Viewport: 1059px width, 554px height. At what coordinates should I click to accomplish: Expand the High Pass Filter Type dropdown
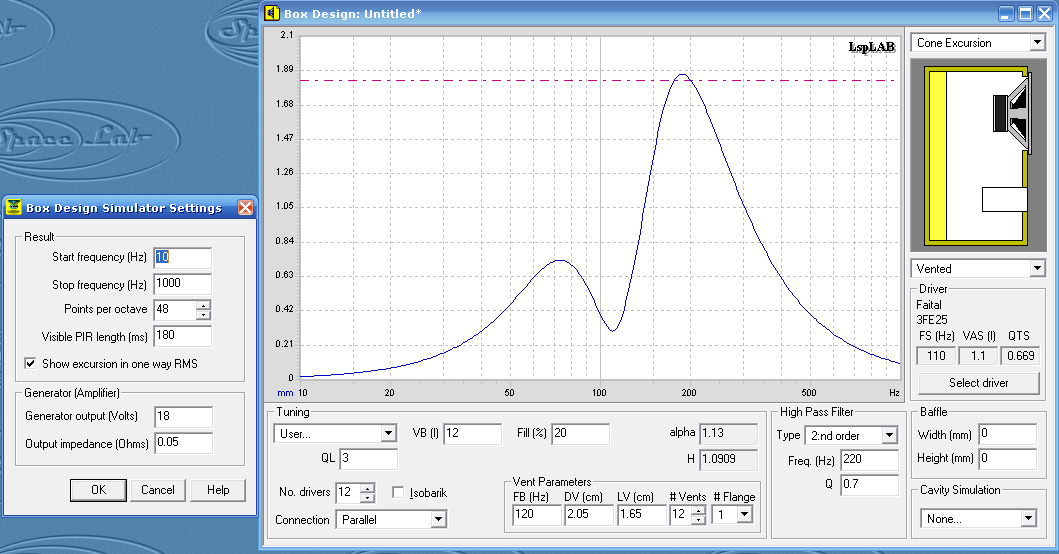click(x=889, y=436)
